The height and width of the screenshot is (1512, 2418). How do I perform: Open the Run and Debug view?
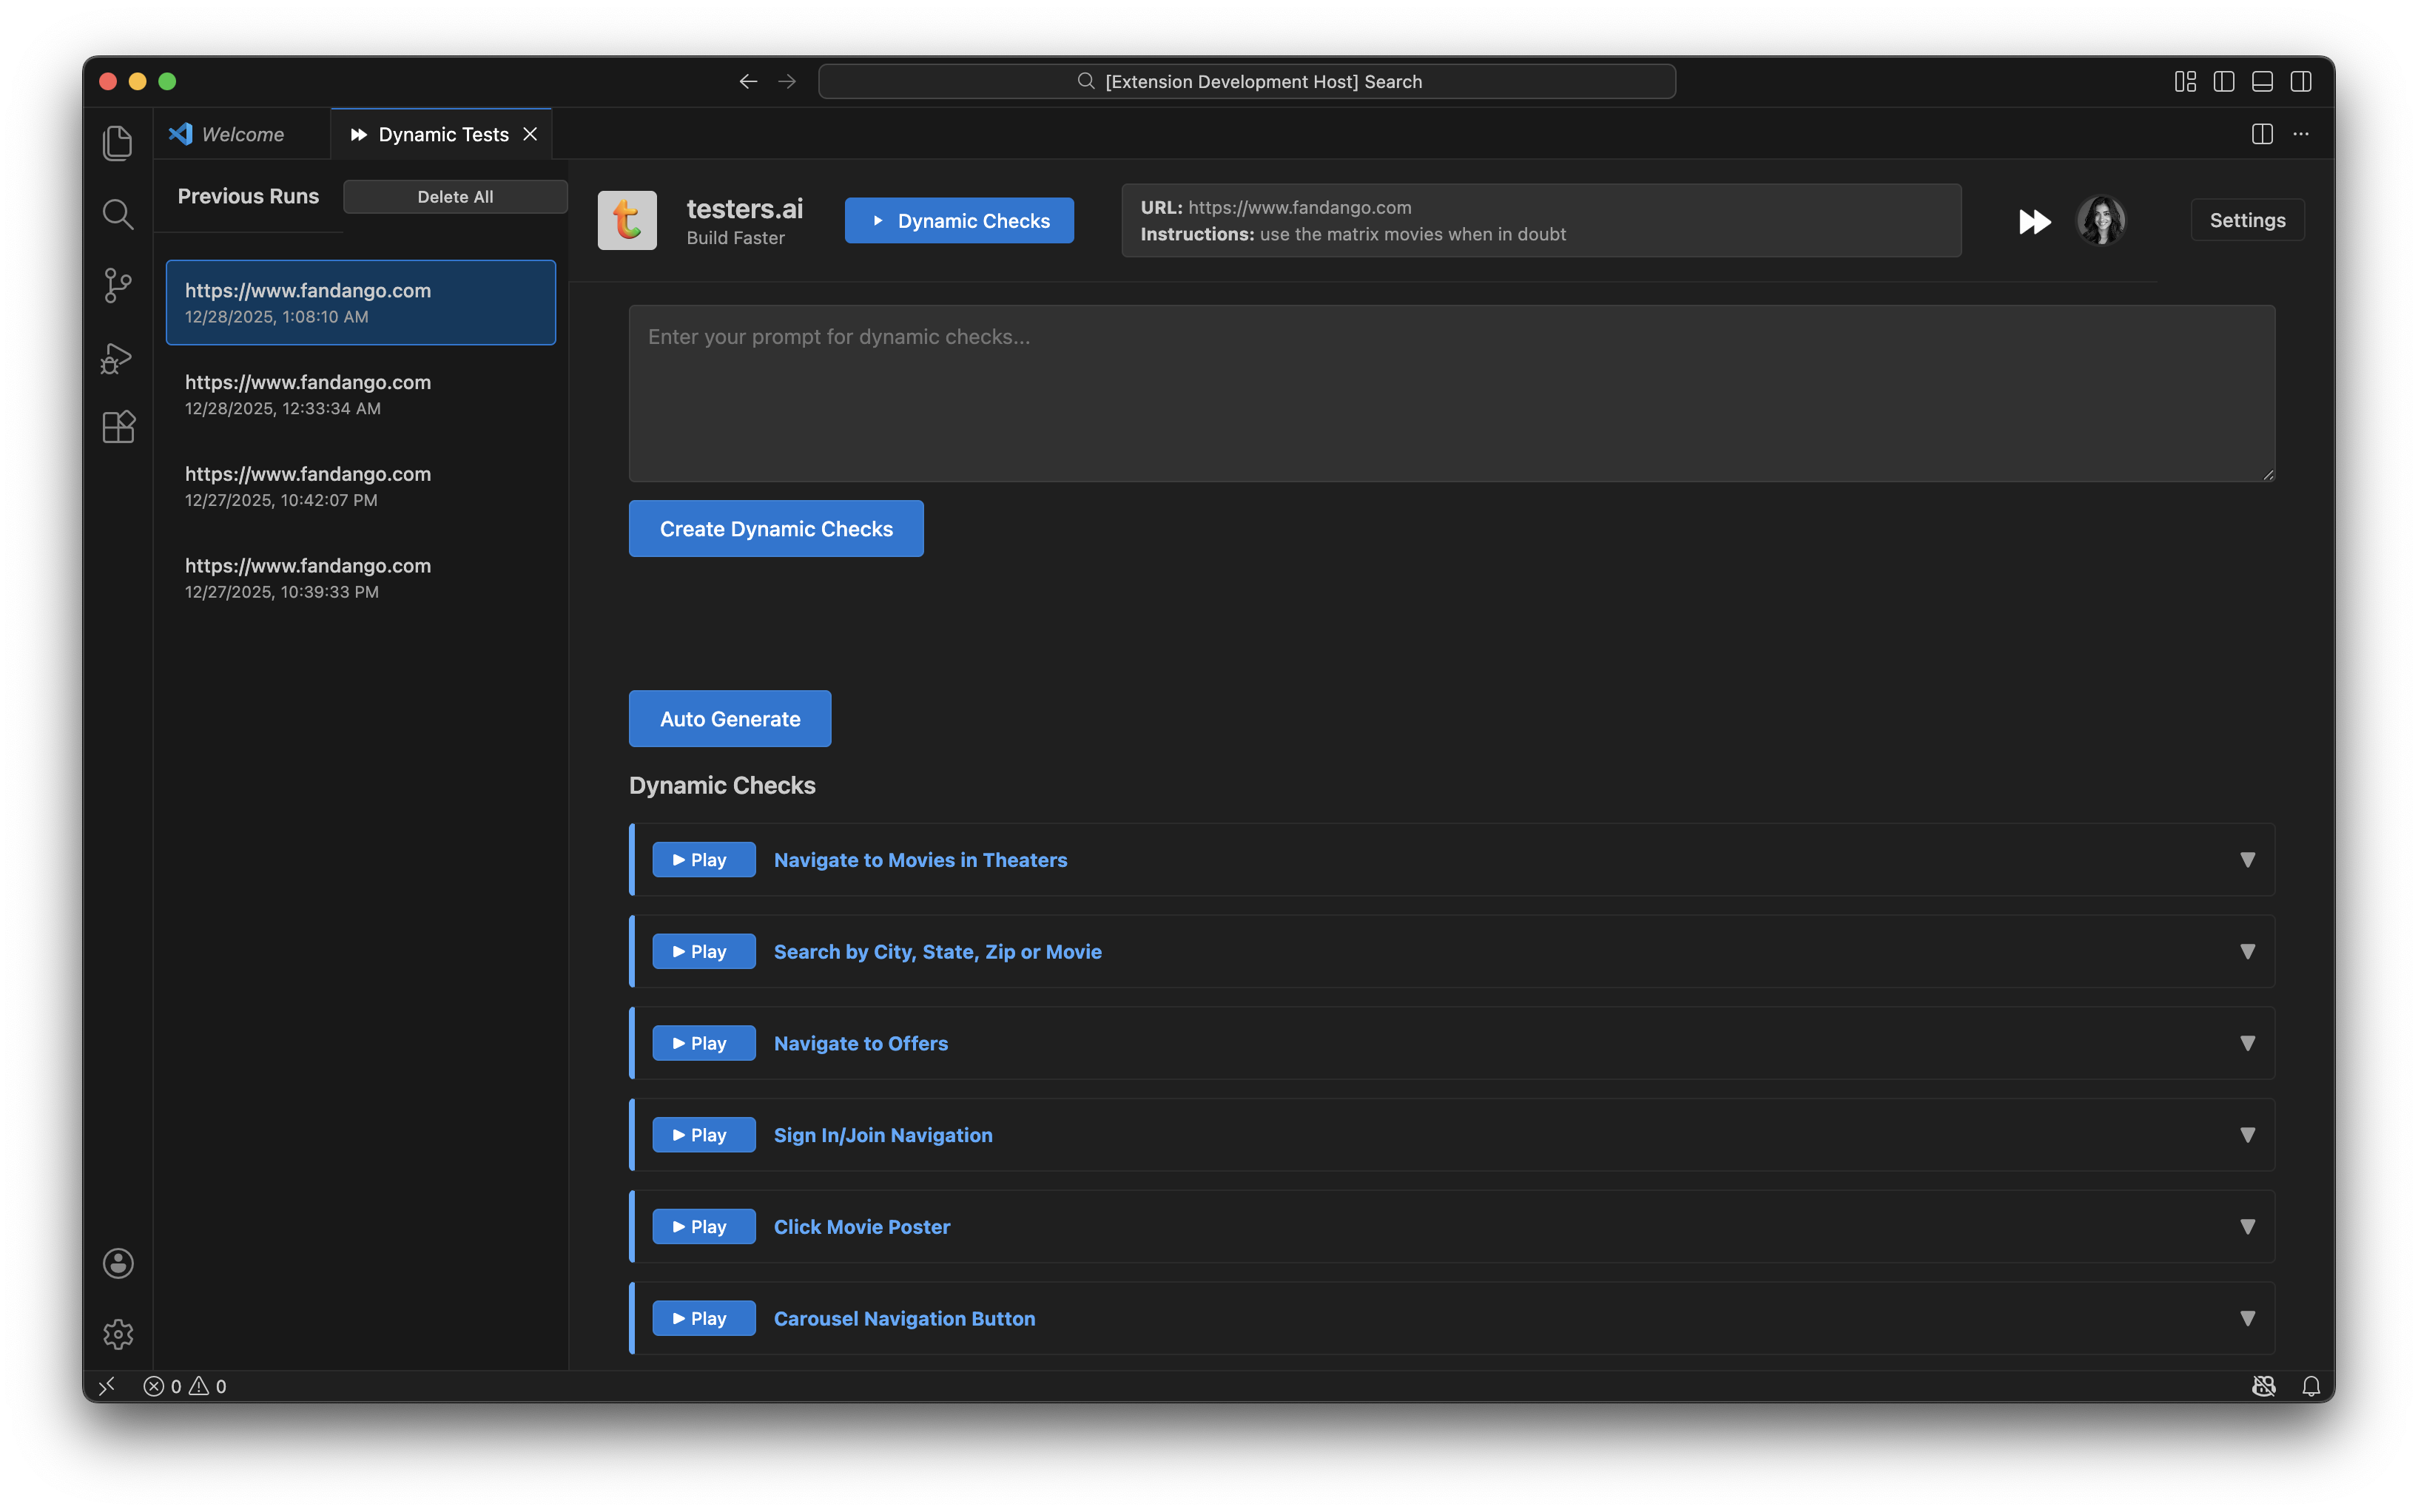pyautogui.click(x=118, y=357)
